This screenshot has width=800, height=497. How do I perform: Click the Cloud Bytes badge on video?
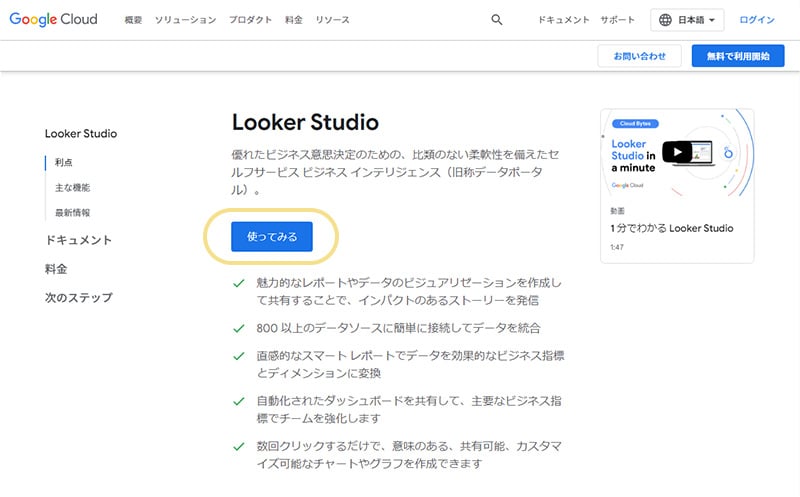point(635,123)
